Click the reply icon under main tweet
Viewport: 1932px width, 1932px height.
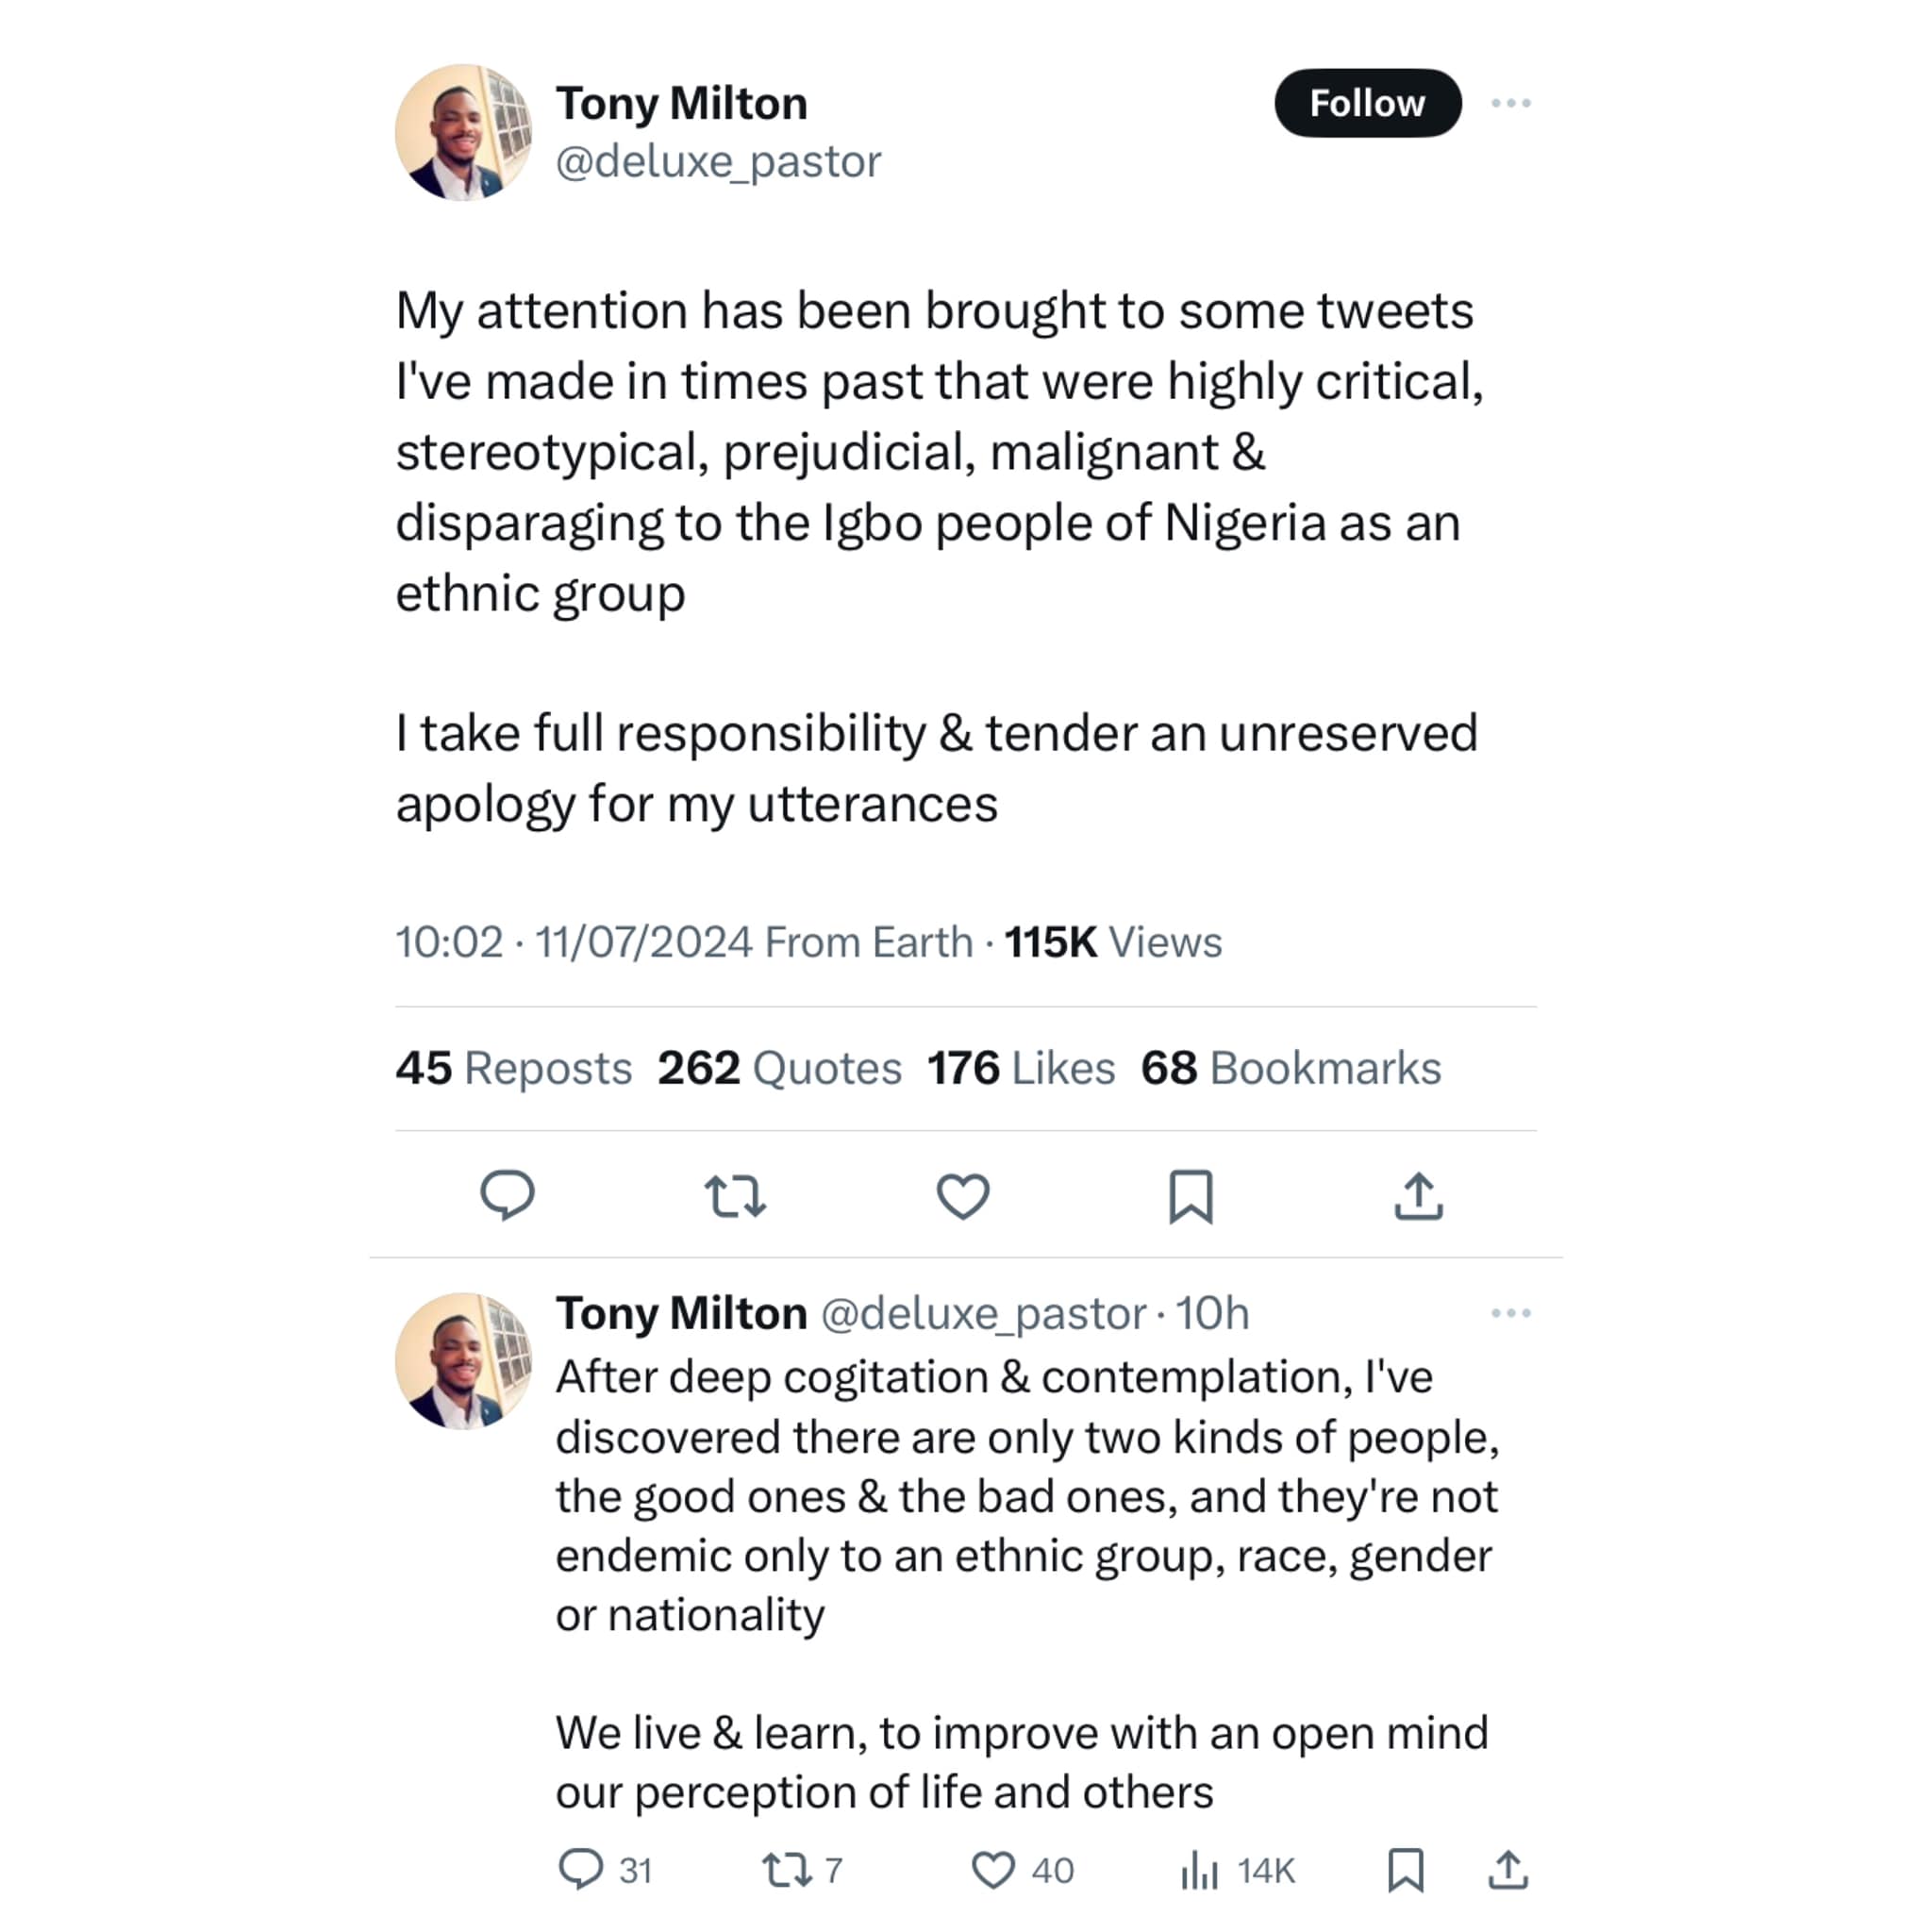point(507,1195)
